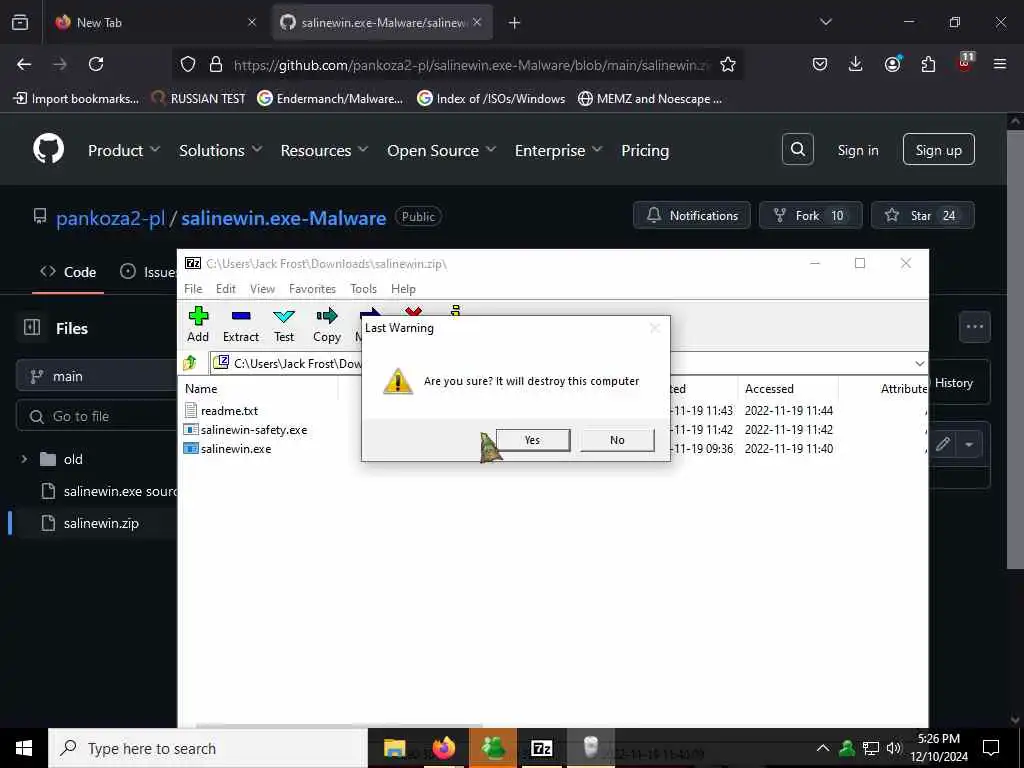
Task: Click the Fork 10 button
Action: (810, 216)
